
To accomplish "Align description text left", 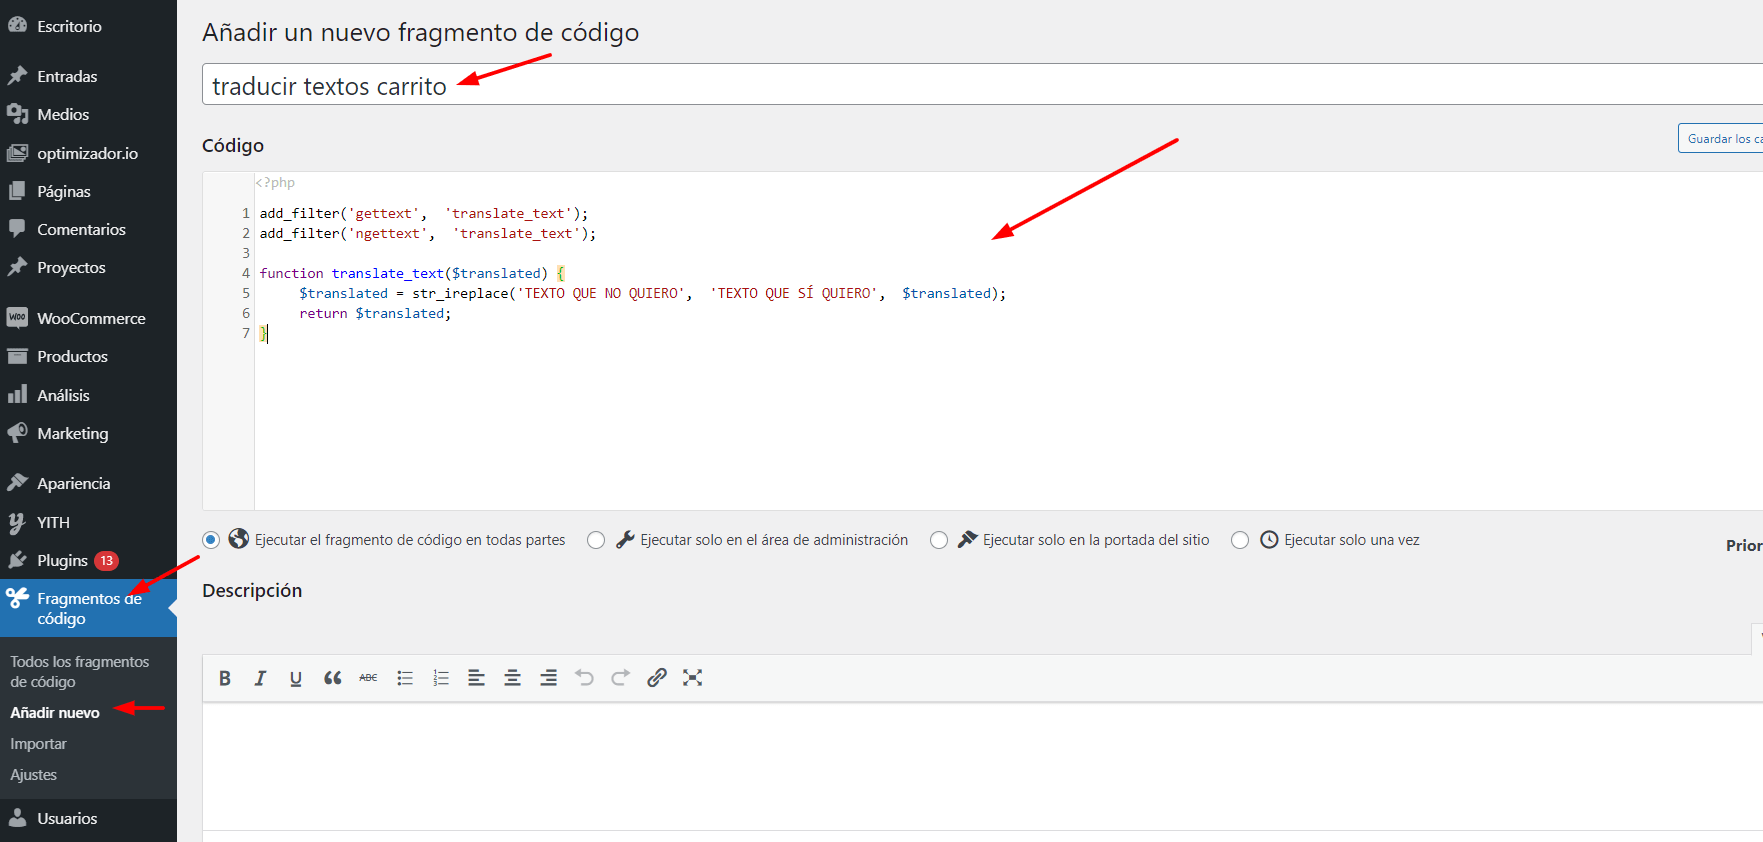I will [477, 678].
